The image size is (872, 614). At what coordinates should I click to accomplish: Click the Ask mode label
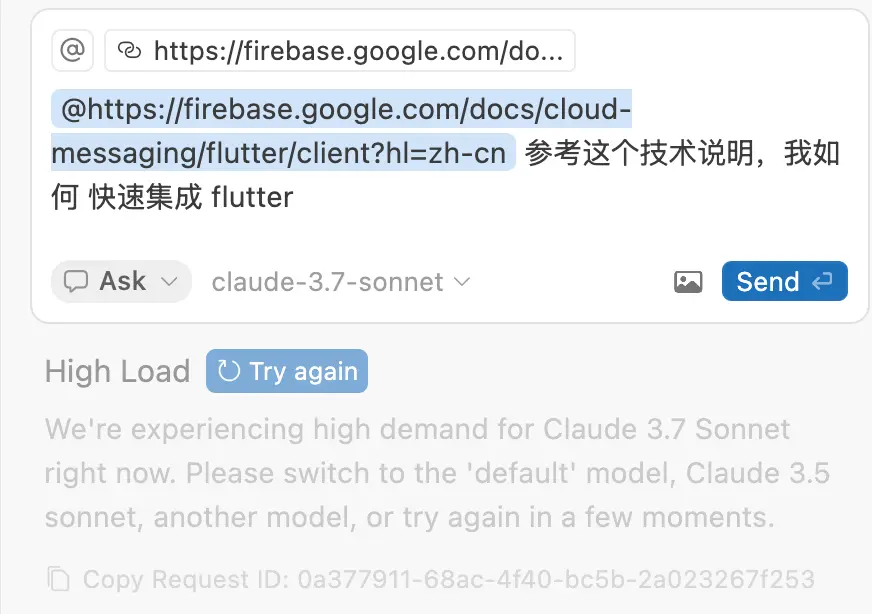coord(123,282)
